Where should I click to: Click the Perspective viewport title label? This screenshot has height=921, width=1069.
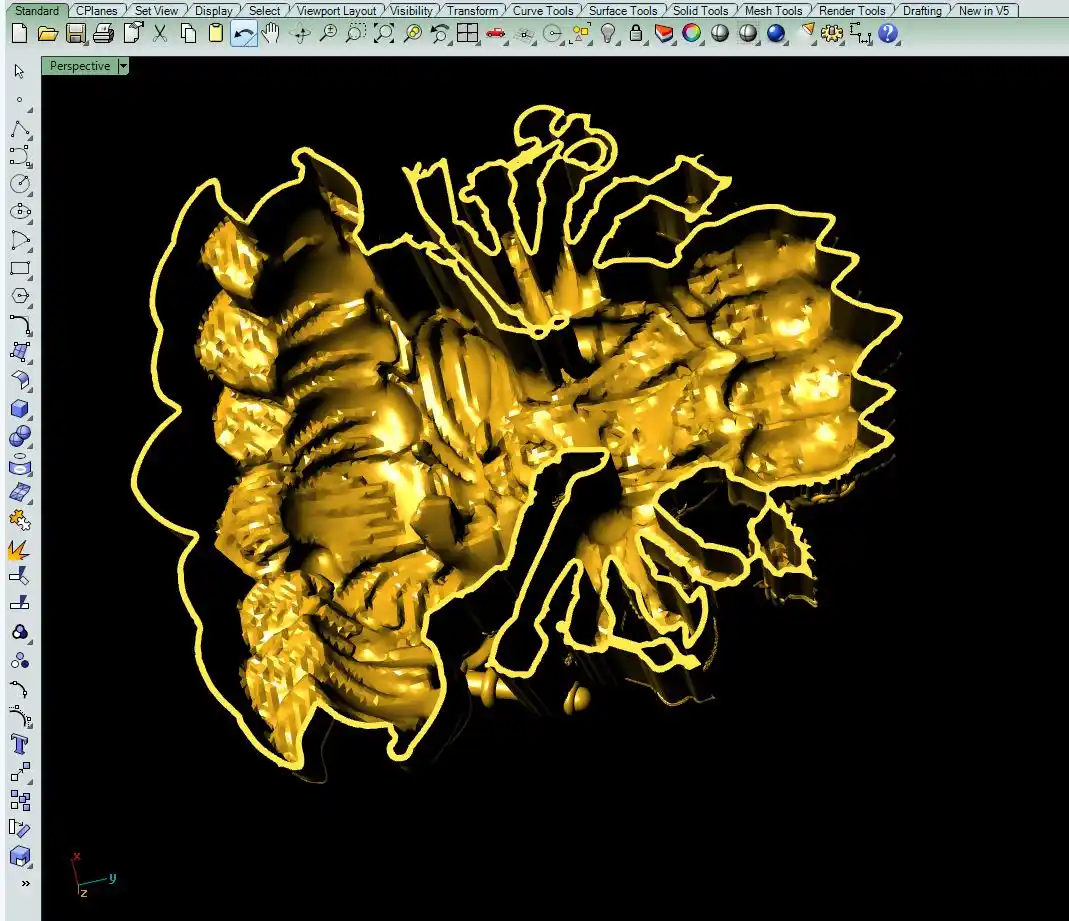pos(80,66)
